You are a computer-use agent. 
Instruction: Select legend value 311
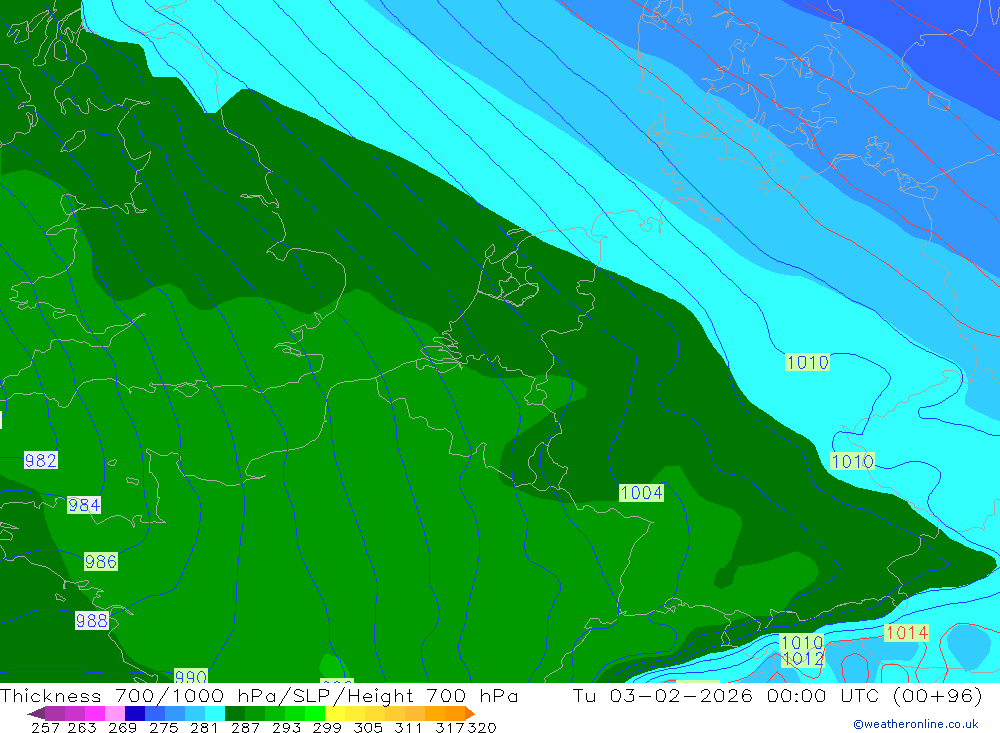(408, 728)
